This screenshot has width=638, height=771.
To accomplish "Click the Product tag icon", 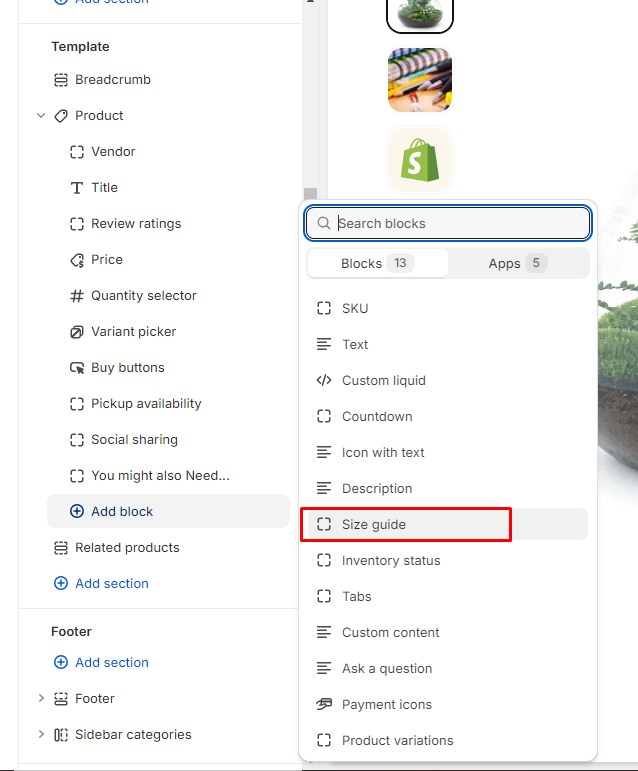I will [60, 116].
